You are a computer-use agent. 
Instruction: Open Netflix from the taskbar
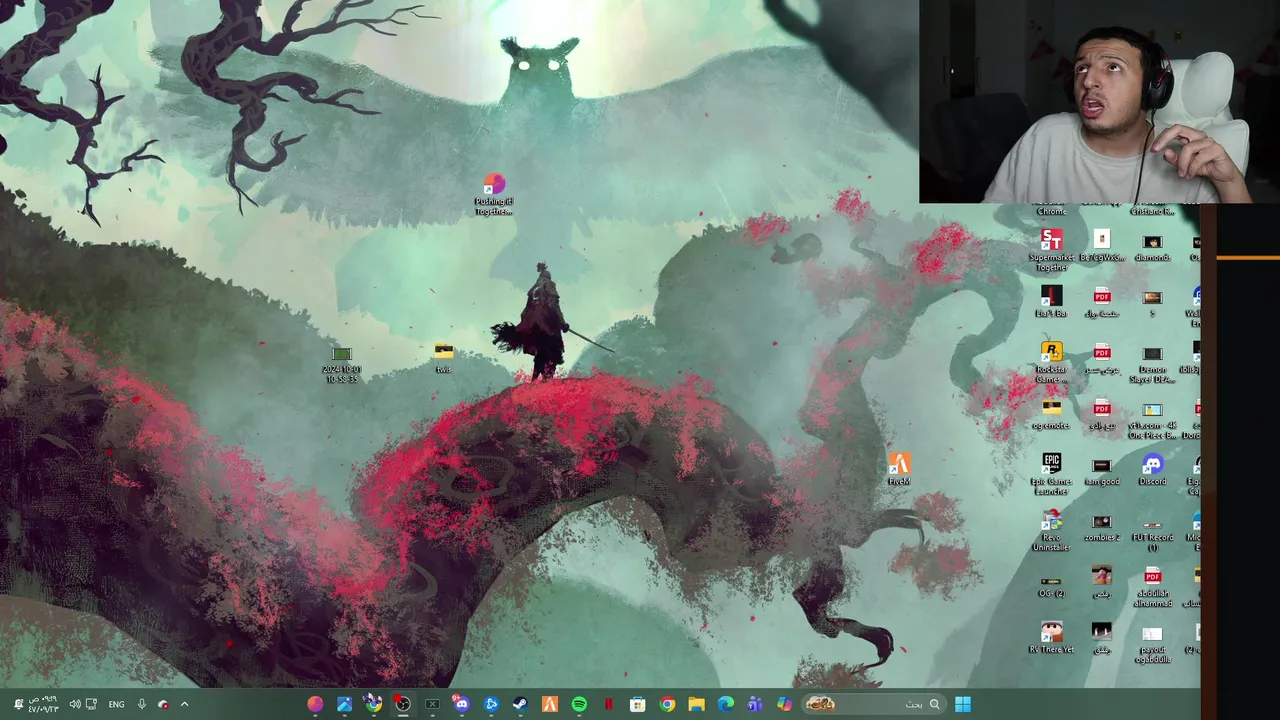[608, 704]
